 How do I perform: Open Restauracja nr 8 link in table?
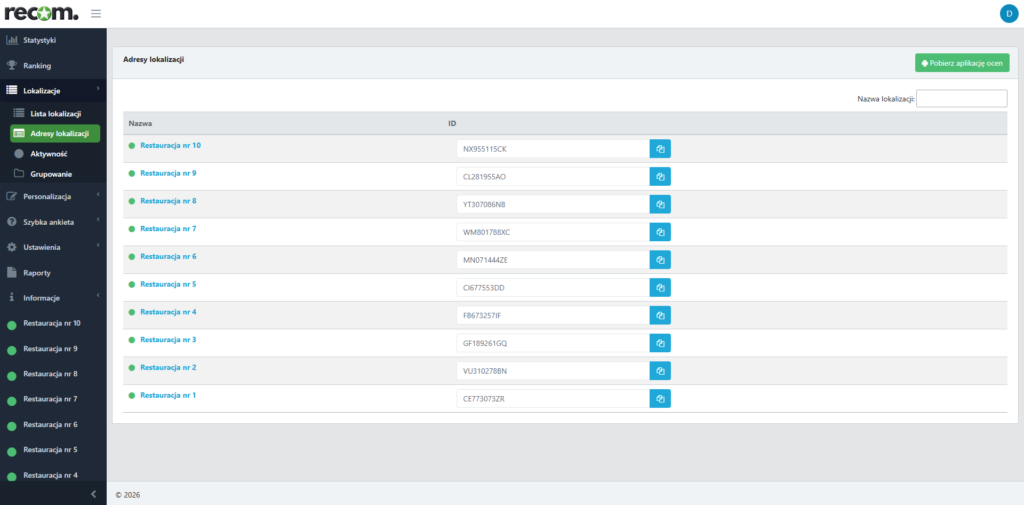point(168,201)
